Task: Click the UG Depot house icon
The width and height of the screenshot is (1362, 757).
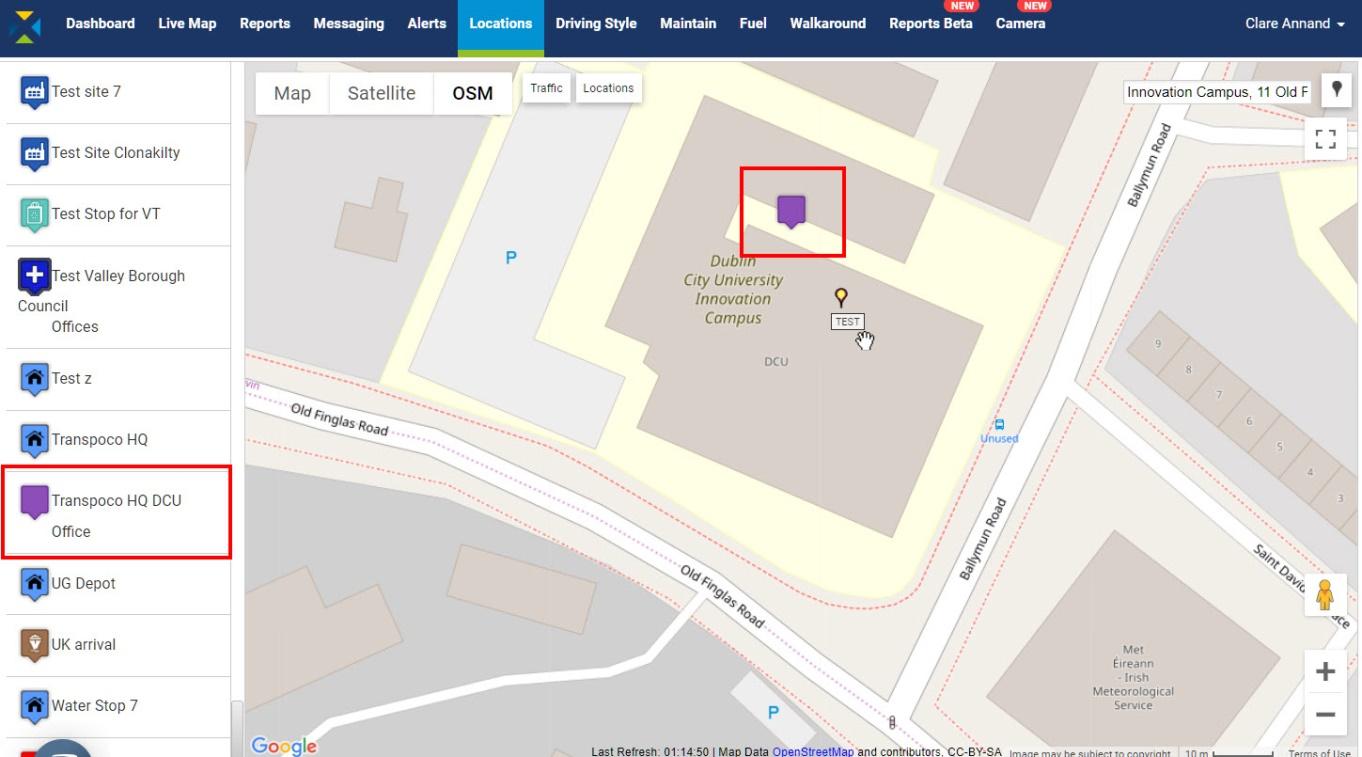Action: [34, 584]
